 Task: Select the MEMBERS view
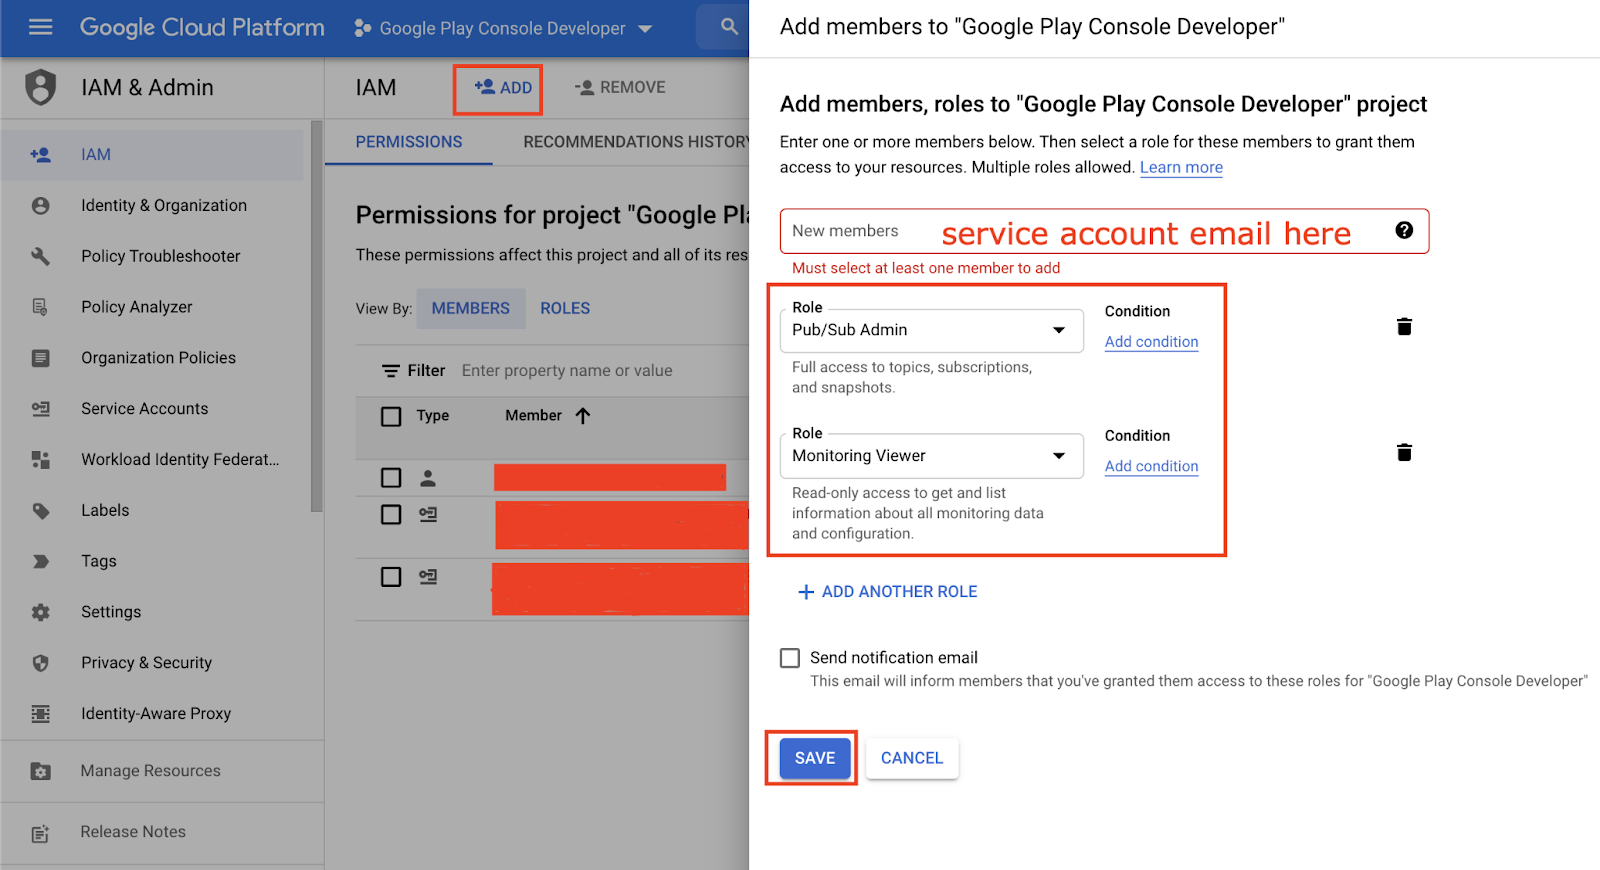(x=470, y=308)
